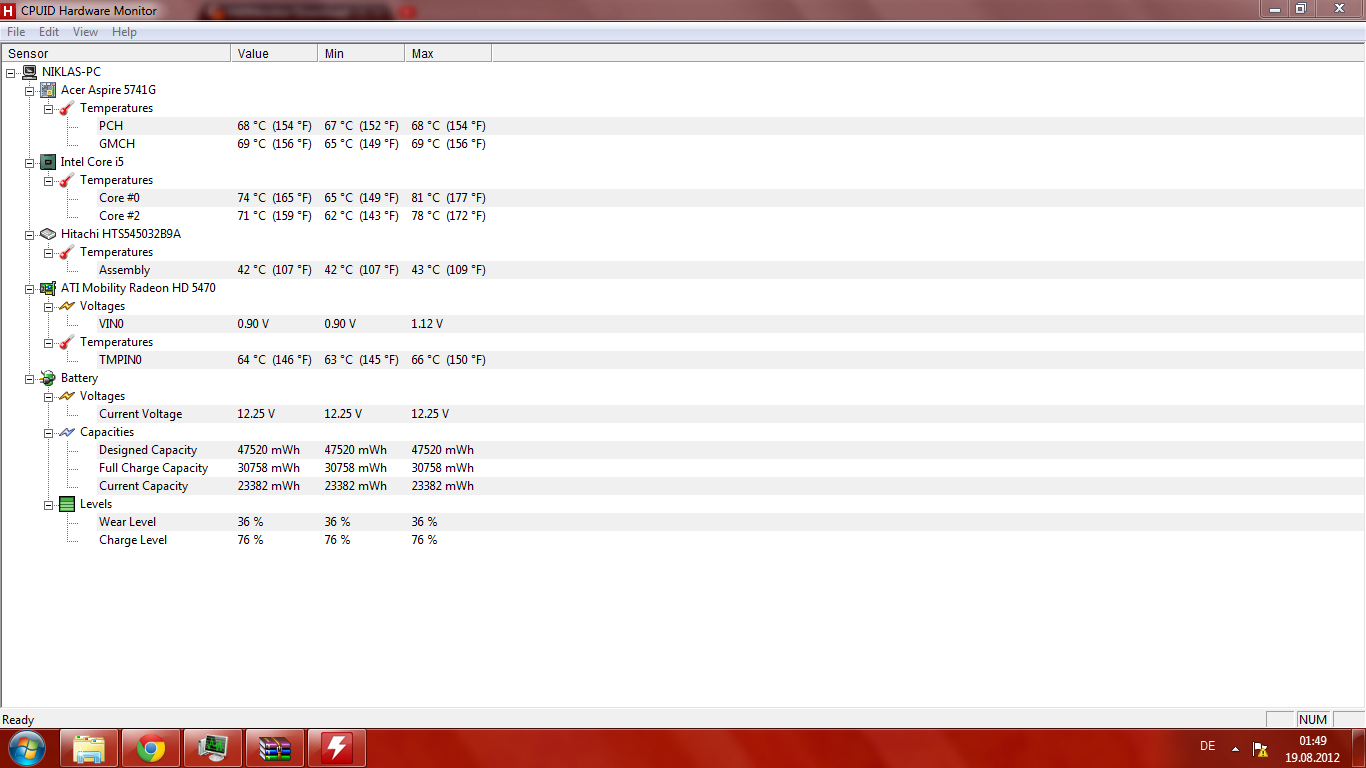Image resolution: width=1366 pixels, height=768 pixels.
Task: Collapse the Acer Aspire 5741G node
Action: click(x=30, y=90)
